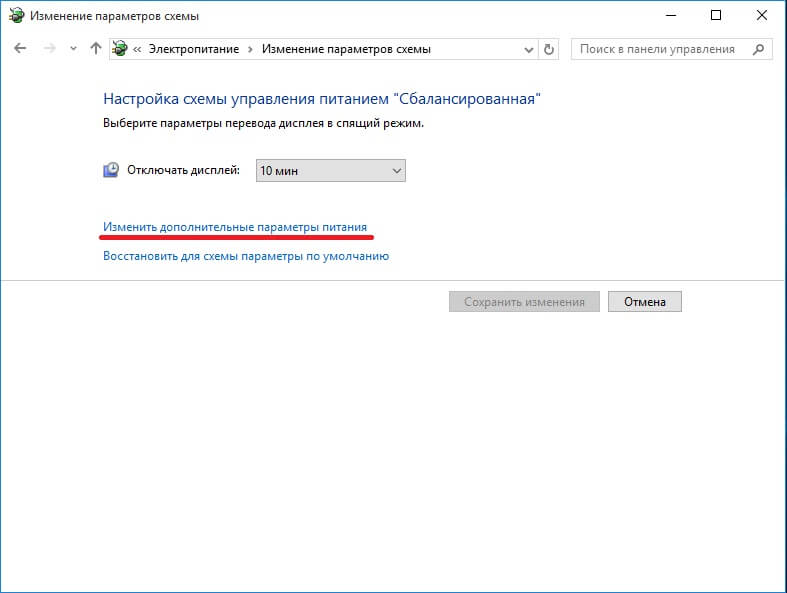The image size is (787, 593).
Task: Navigate to Электропитание breadcrumb
Action: [x=198, y=49]
